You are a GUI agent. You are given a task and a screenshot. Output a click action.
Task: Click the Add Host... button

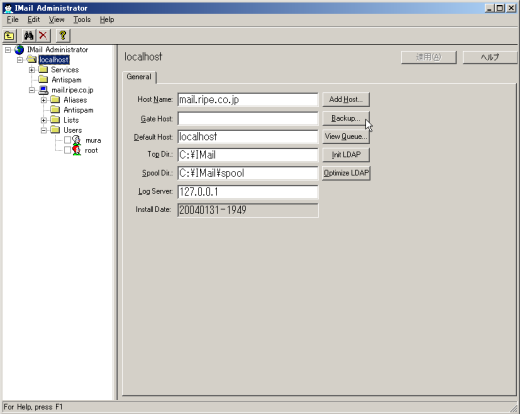(x=346, y=100)
